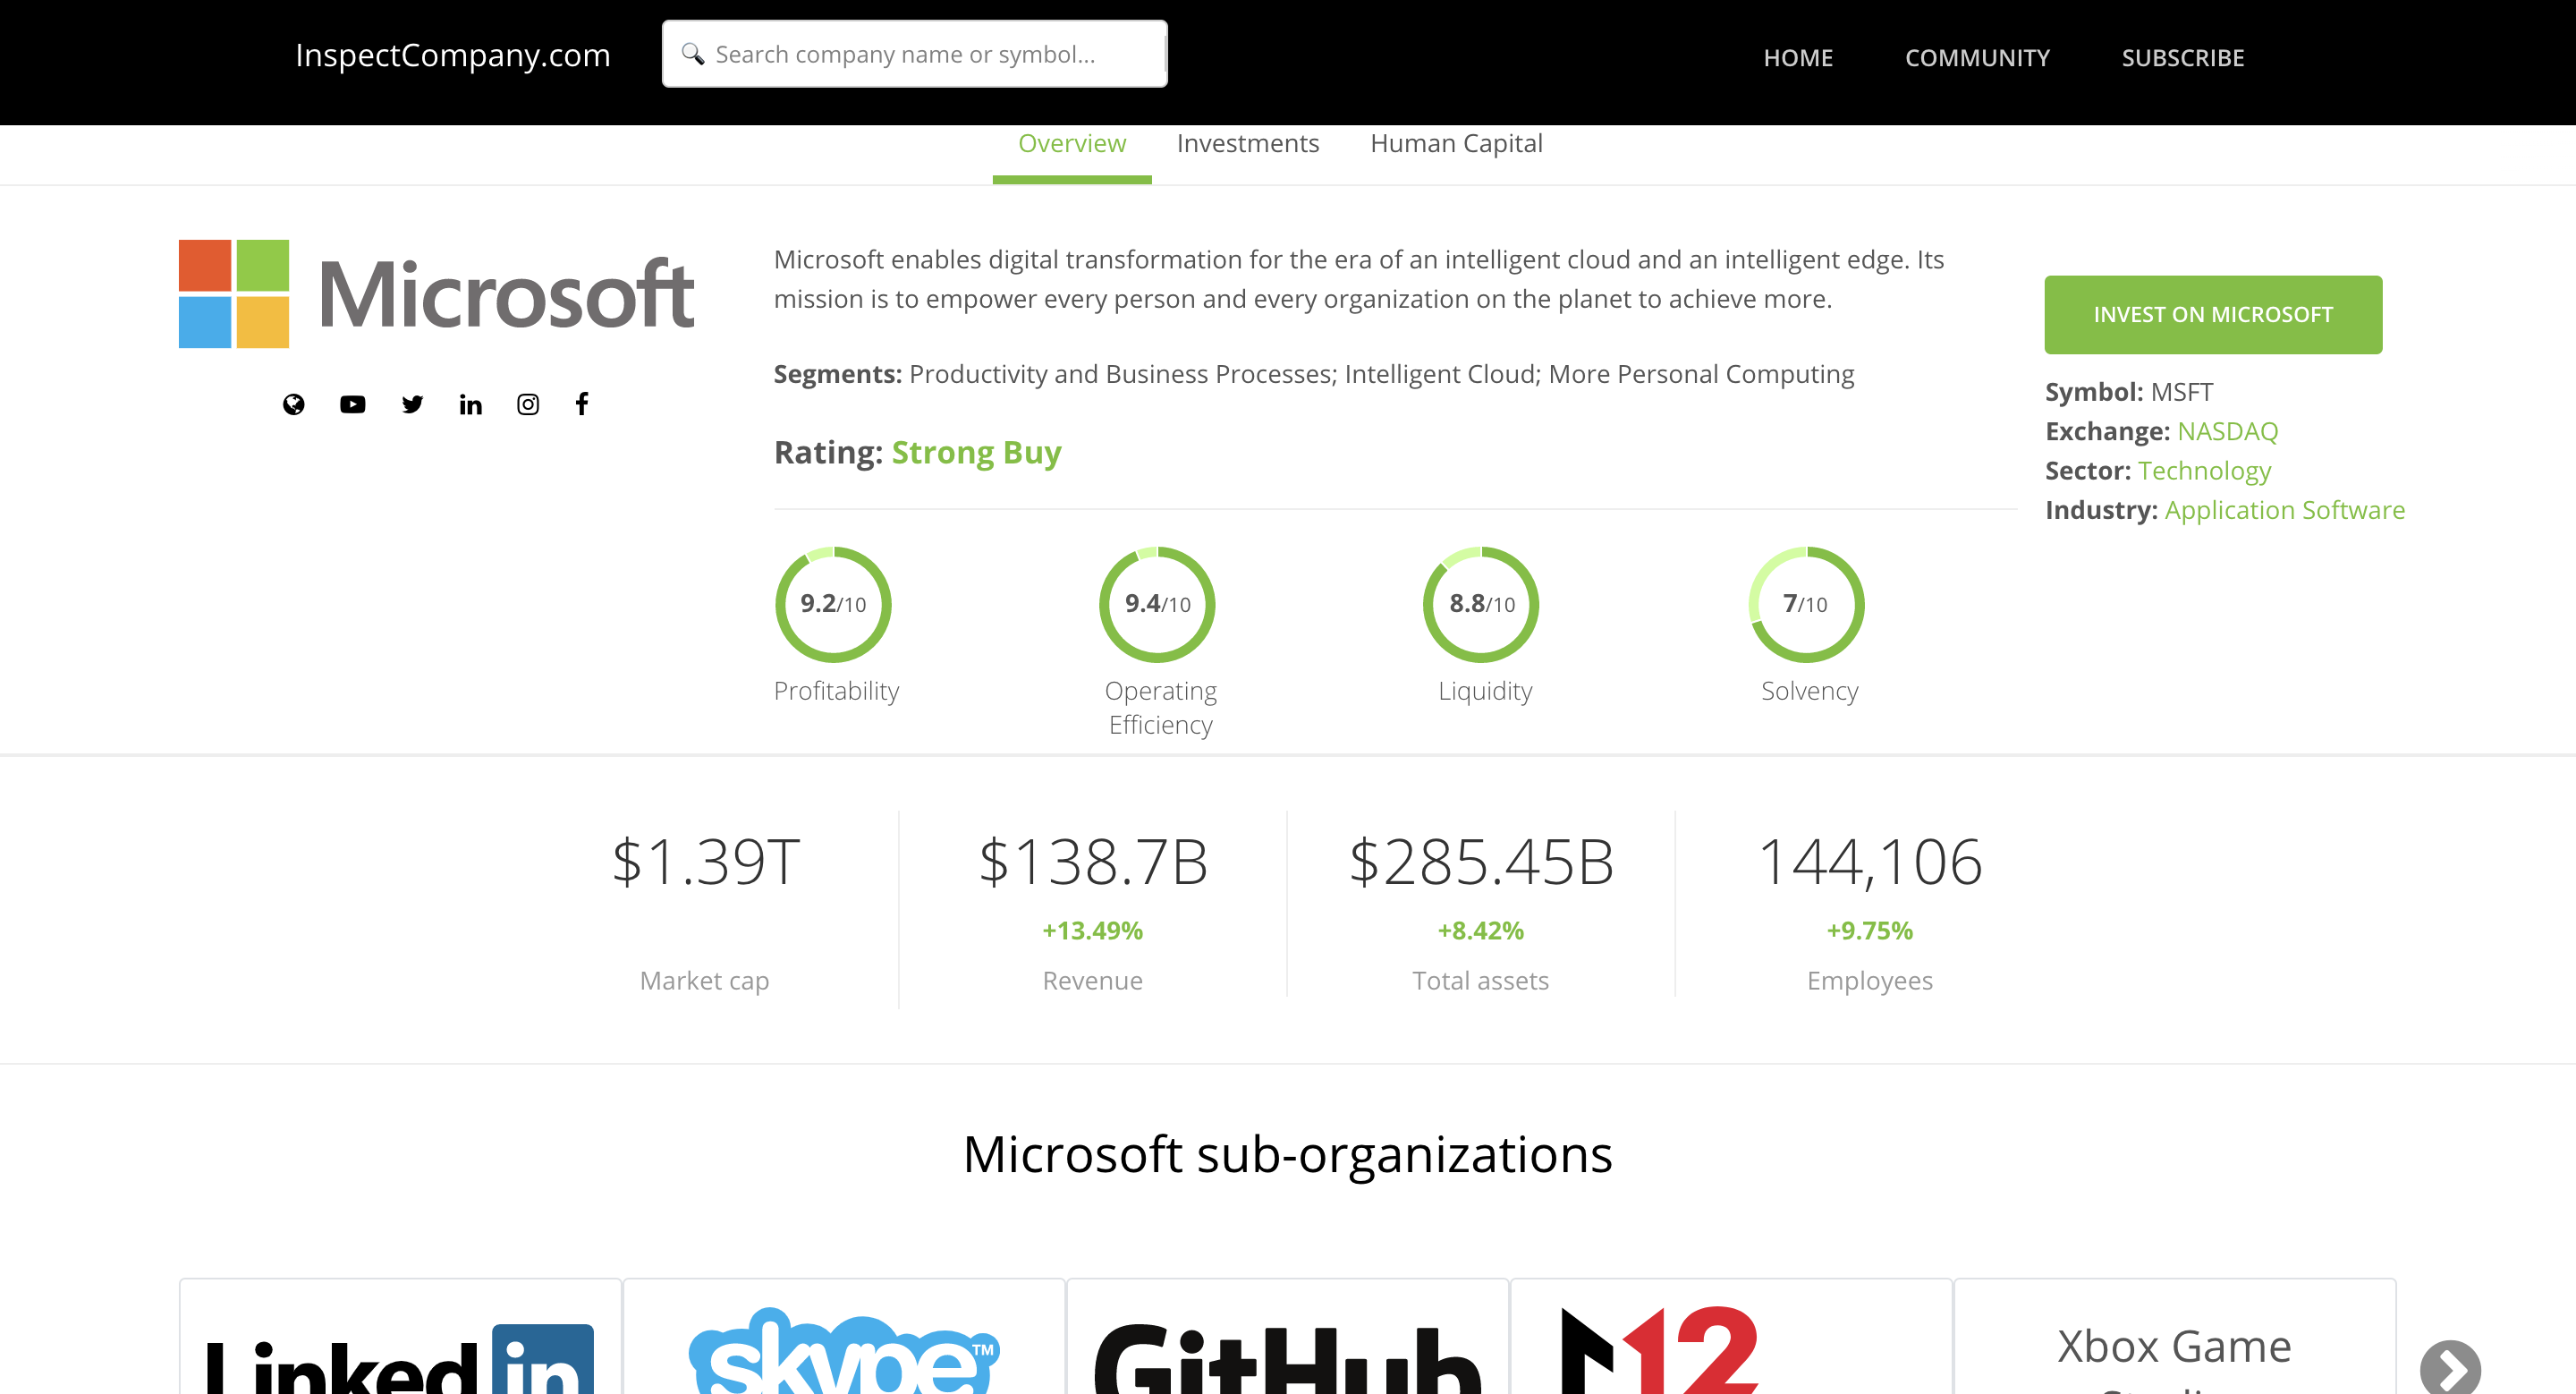Click the Instagram icon
The height and width of the screenshot is (1394, 2576).
(x=528, y=404)
